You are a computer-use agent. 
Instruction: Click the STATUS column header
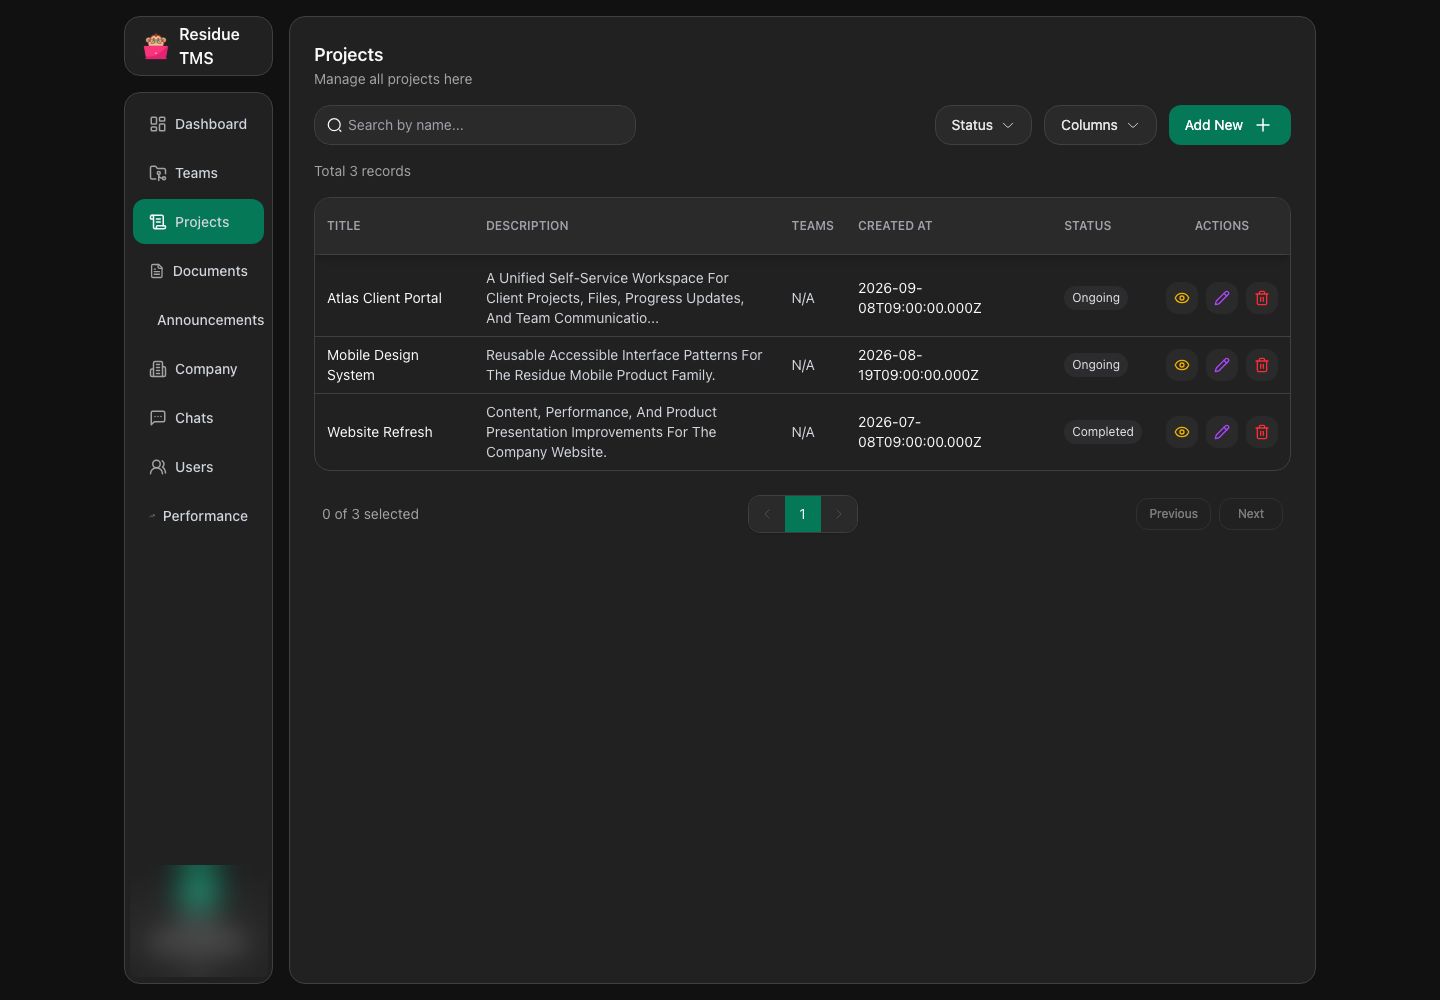pyautogui.click(x=1088, y=226)
